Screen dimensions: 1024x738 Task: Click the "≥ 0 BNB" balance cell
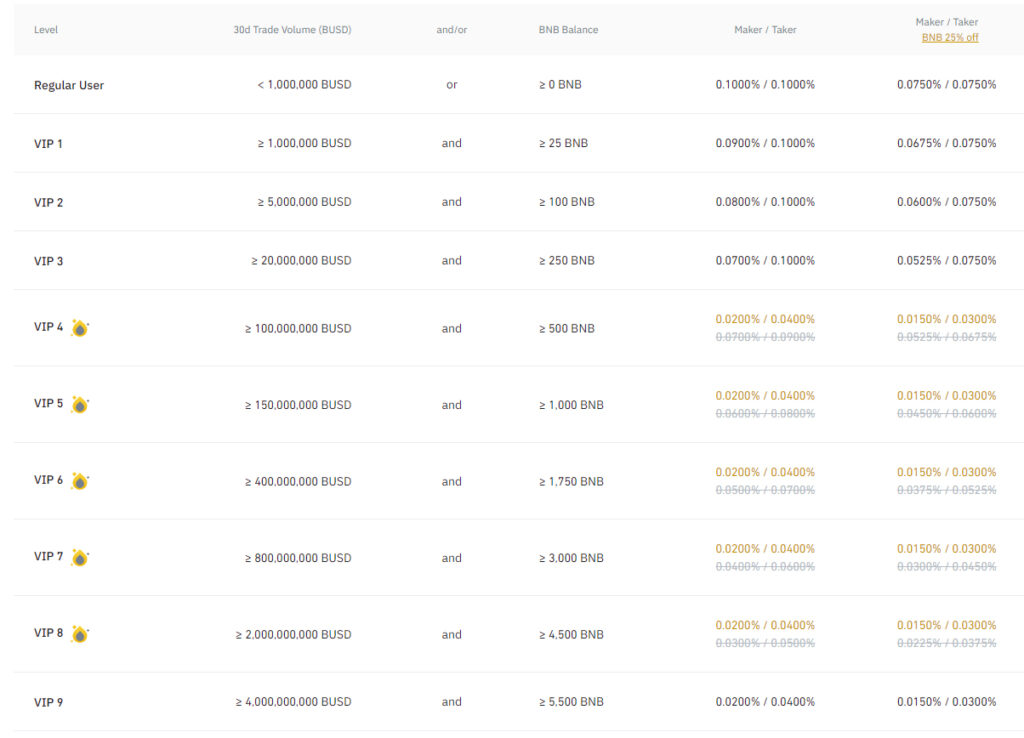[560, 84]
